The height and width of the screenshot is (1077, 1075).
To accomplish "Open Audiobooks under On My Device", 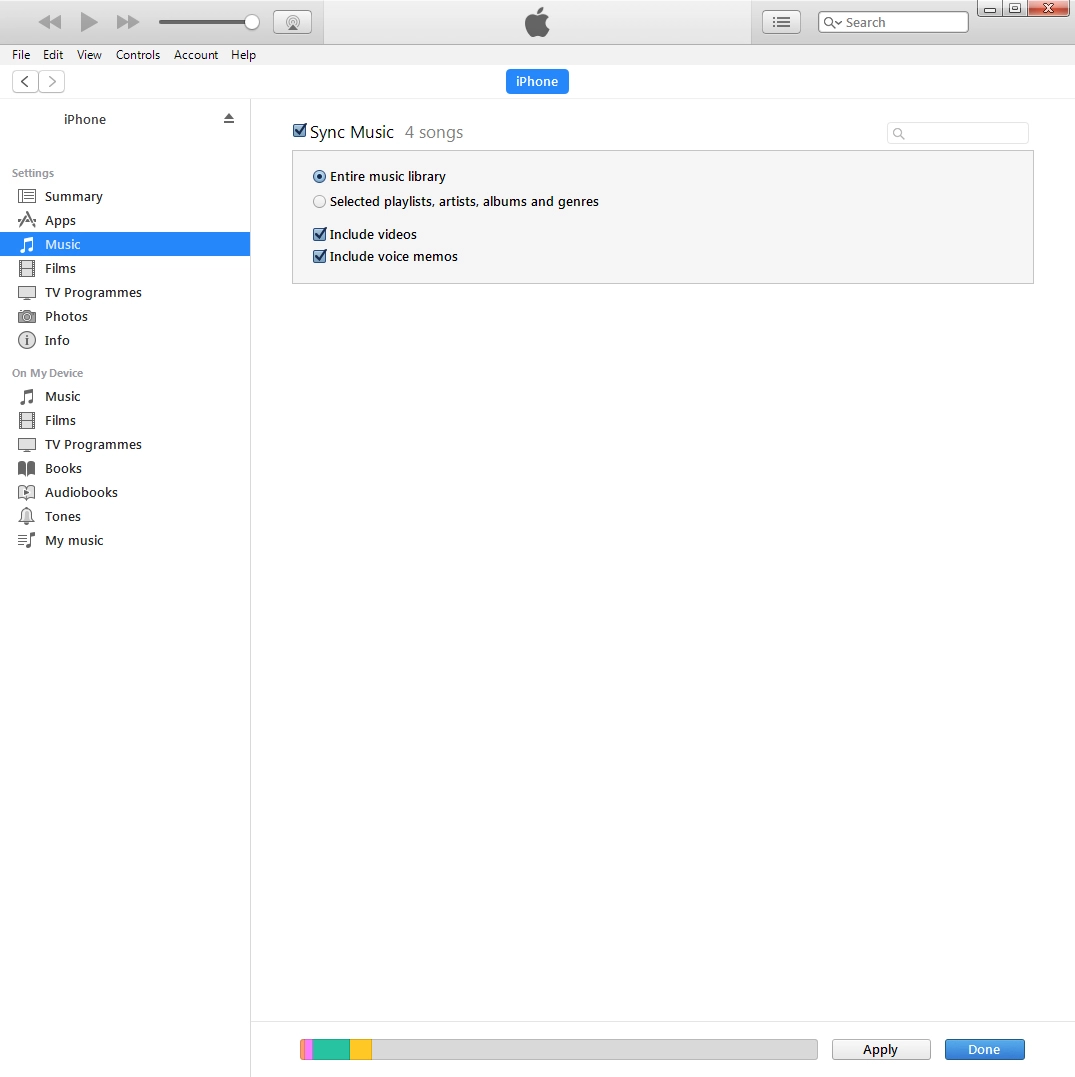I will click(81, 492).
